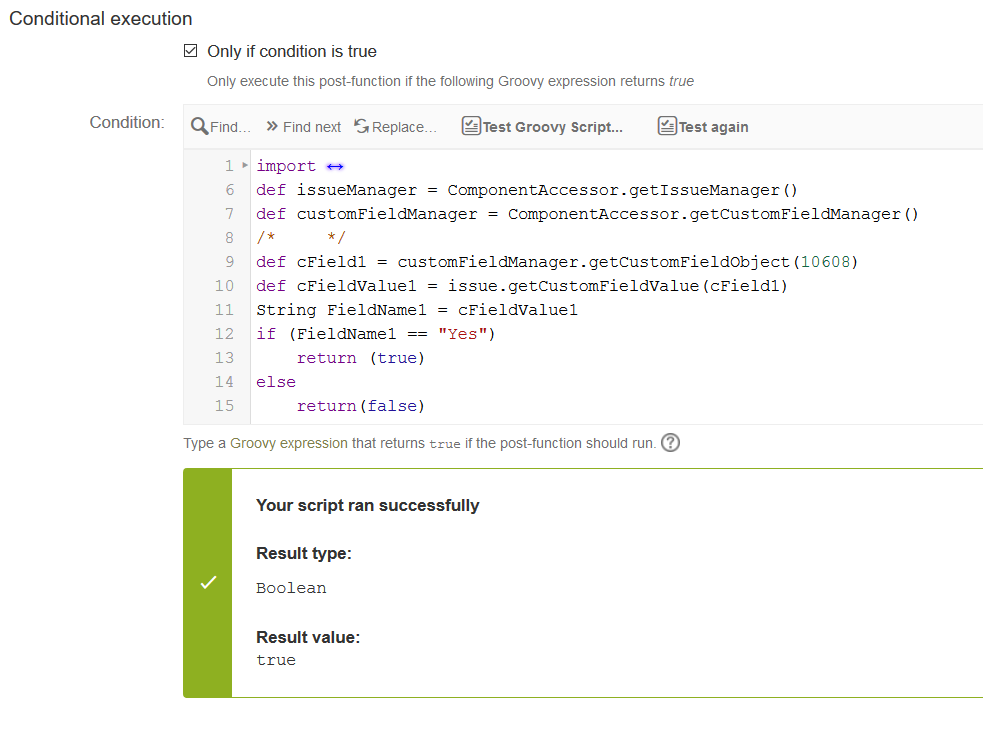Place cursor on the return(false) line
Viewport: 983px width, 734px height.
(x=360, y=406)
